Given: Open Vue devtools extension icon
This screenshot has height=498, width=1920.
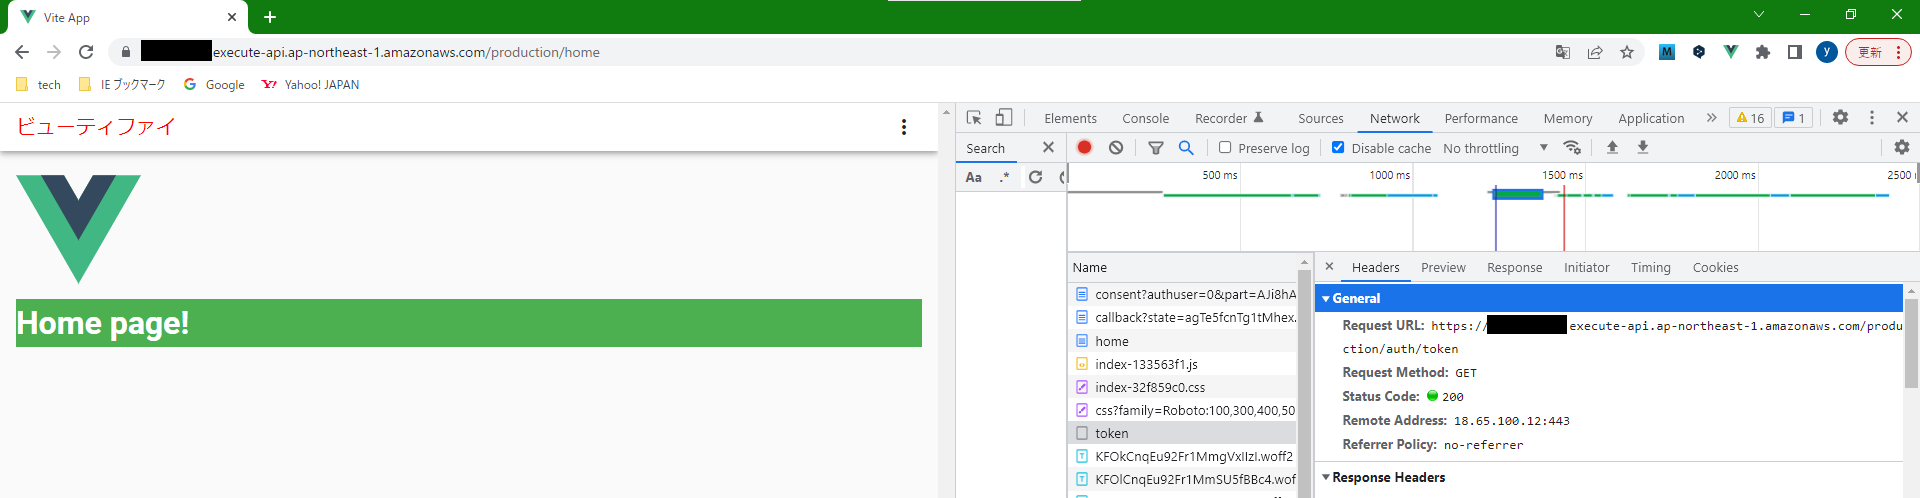Looking at the screenshot, I should (x=1731, y=52).
